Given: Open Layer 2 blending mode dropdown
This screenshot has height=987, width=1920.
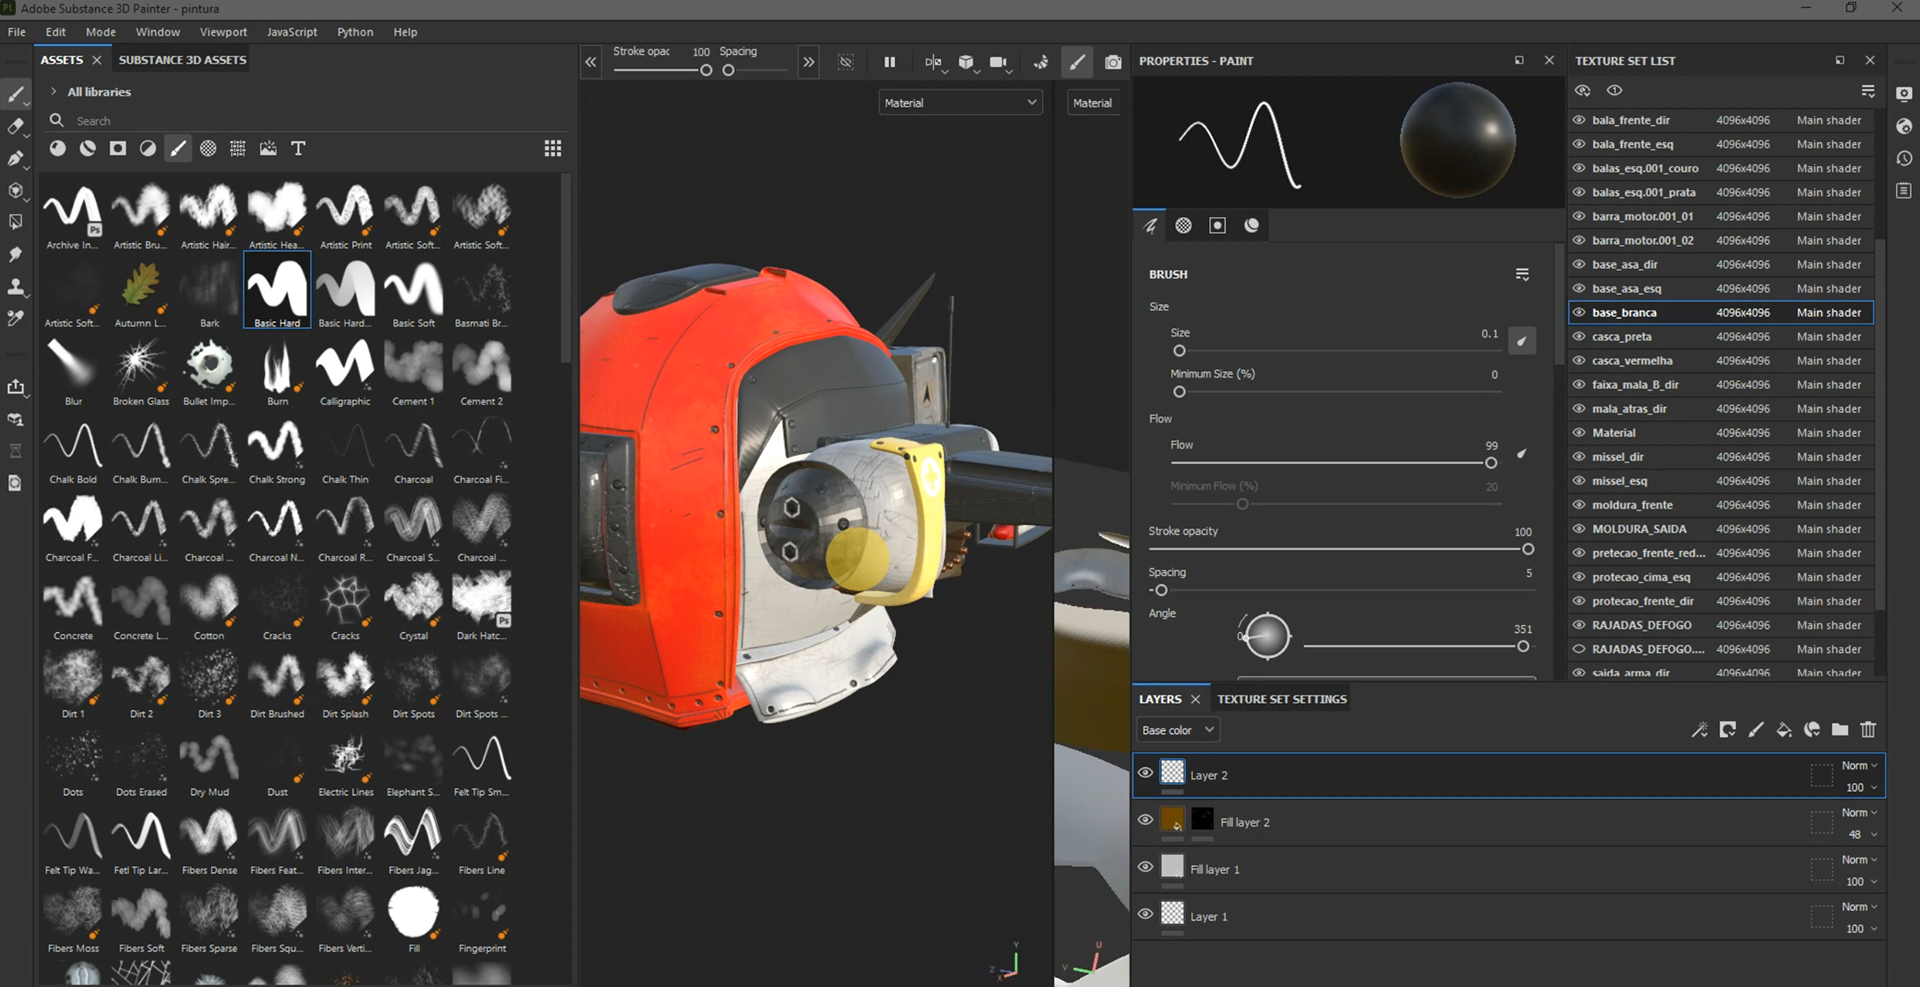Looking at the screenshot, I should point(1860,766).
